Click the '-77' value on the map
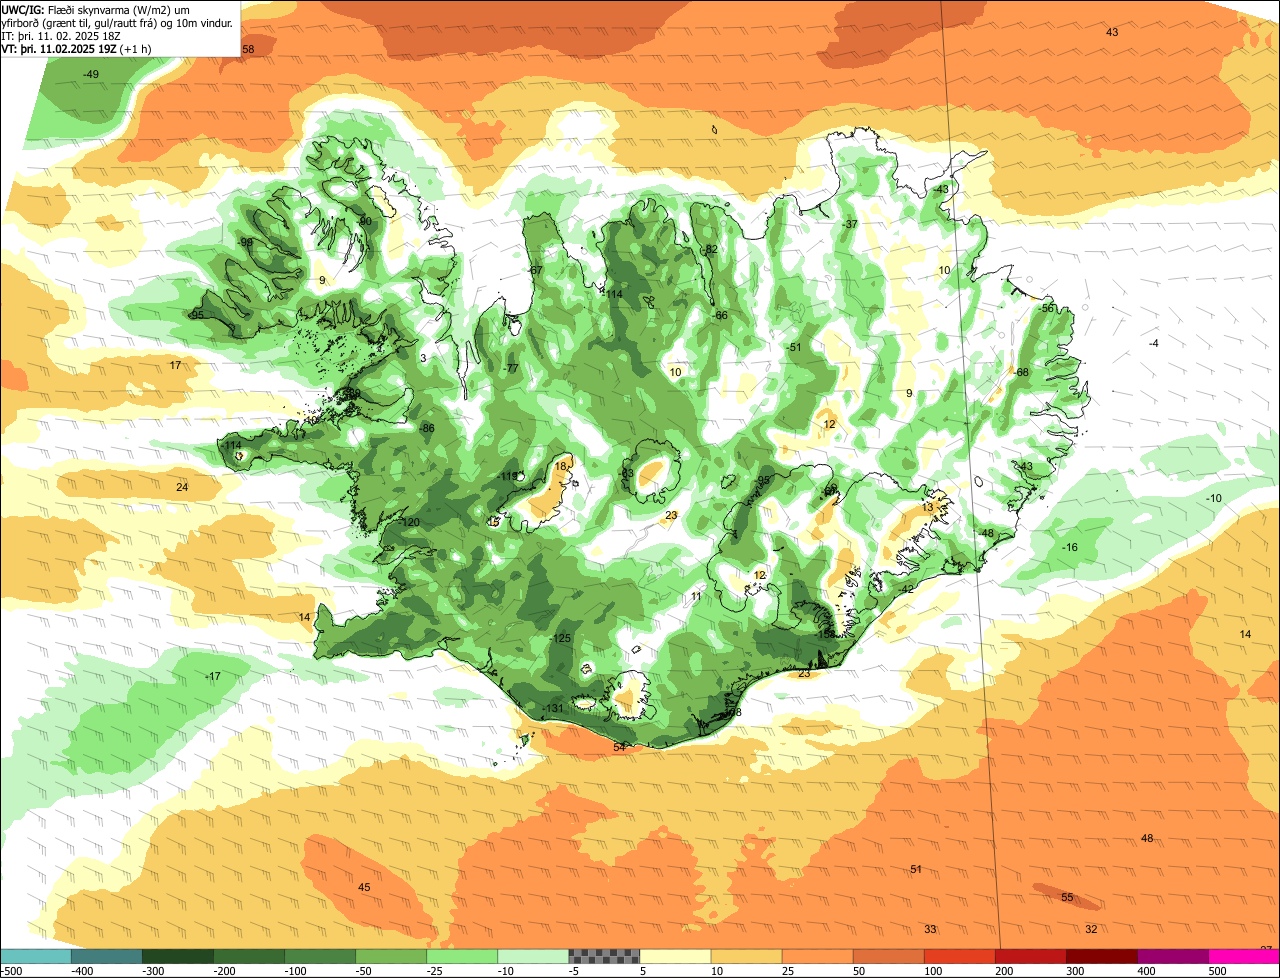1280x978 pixels. coord(511,369)
